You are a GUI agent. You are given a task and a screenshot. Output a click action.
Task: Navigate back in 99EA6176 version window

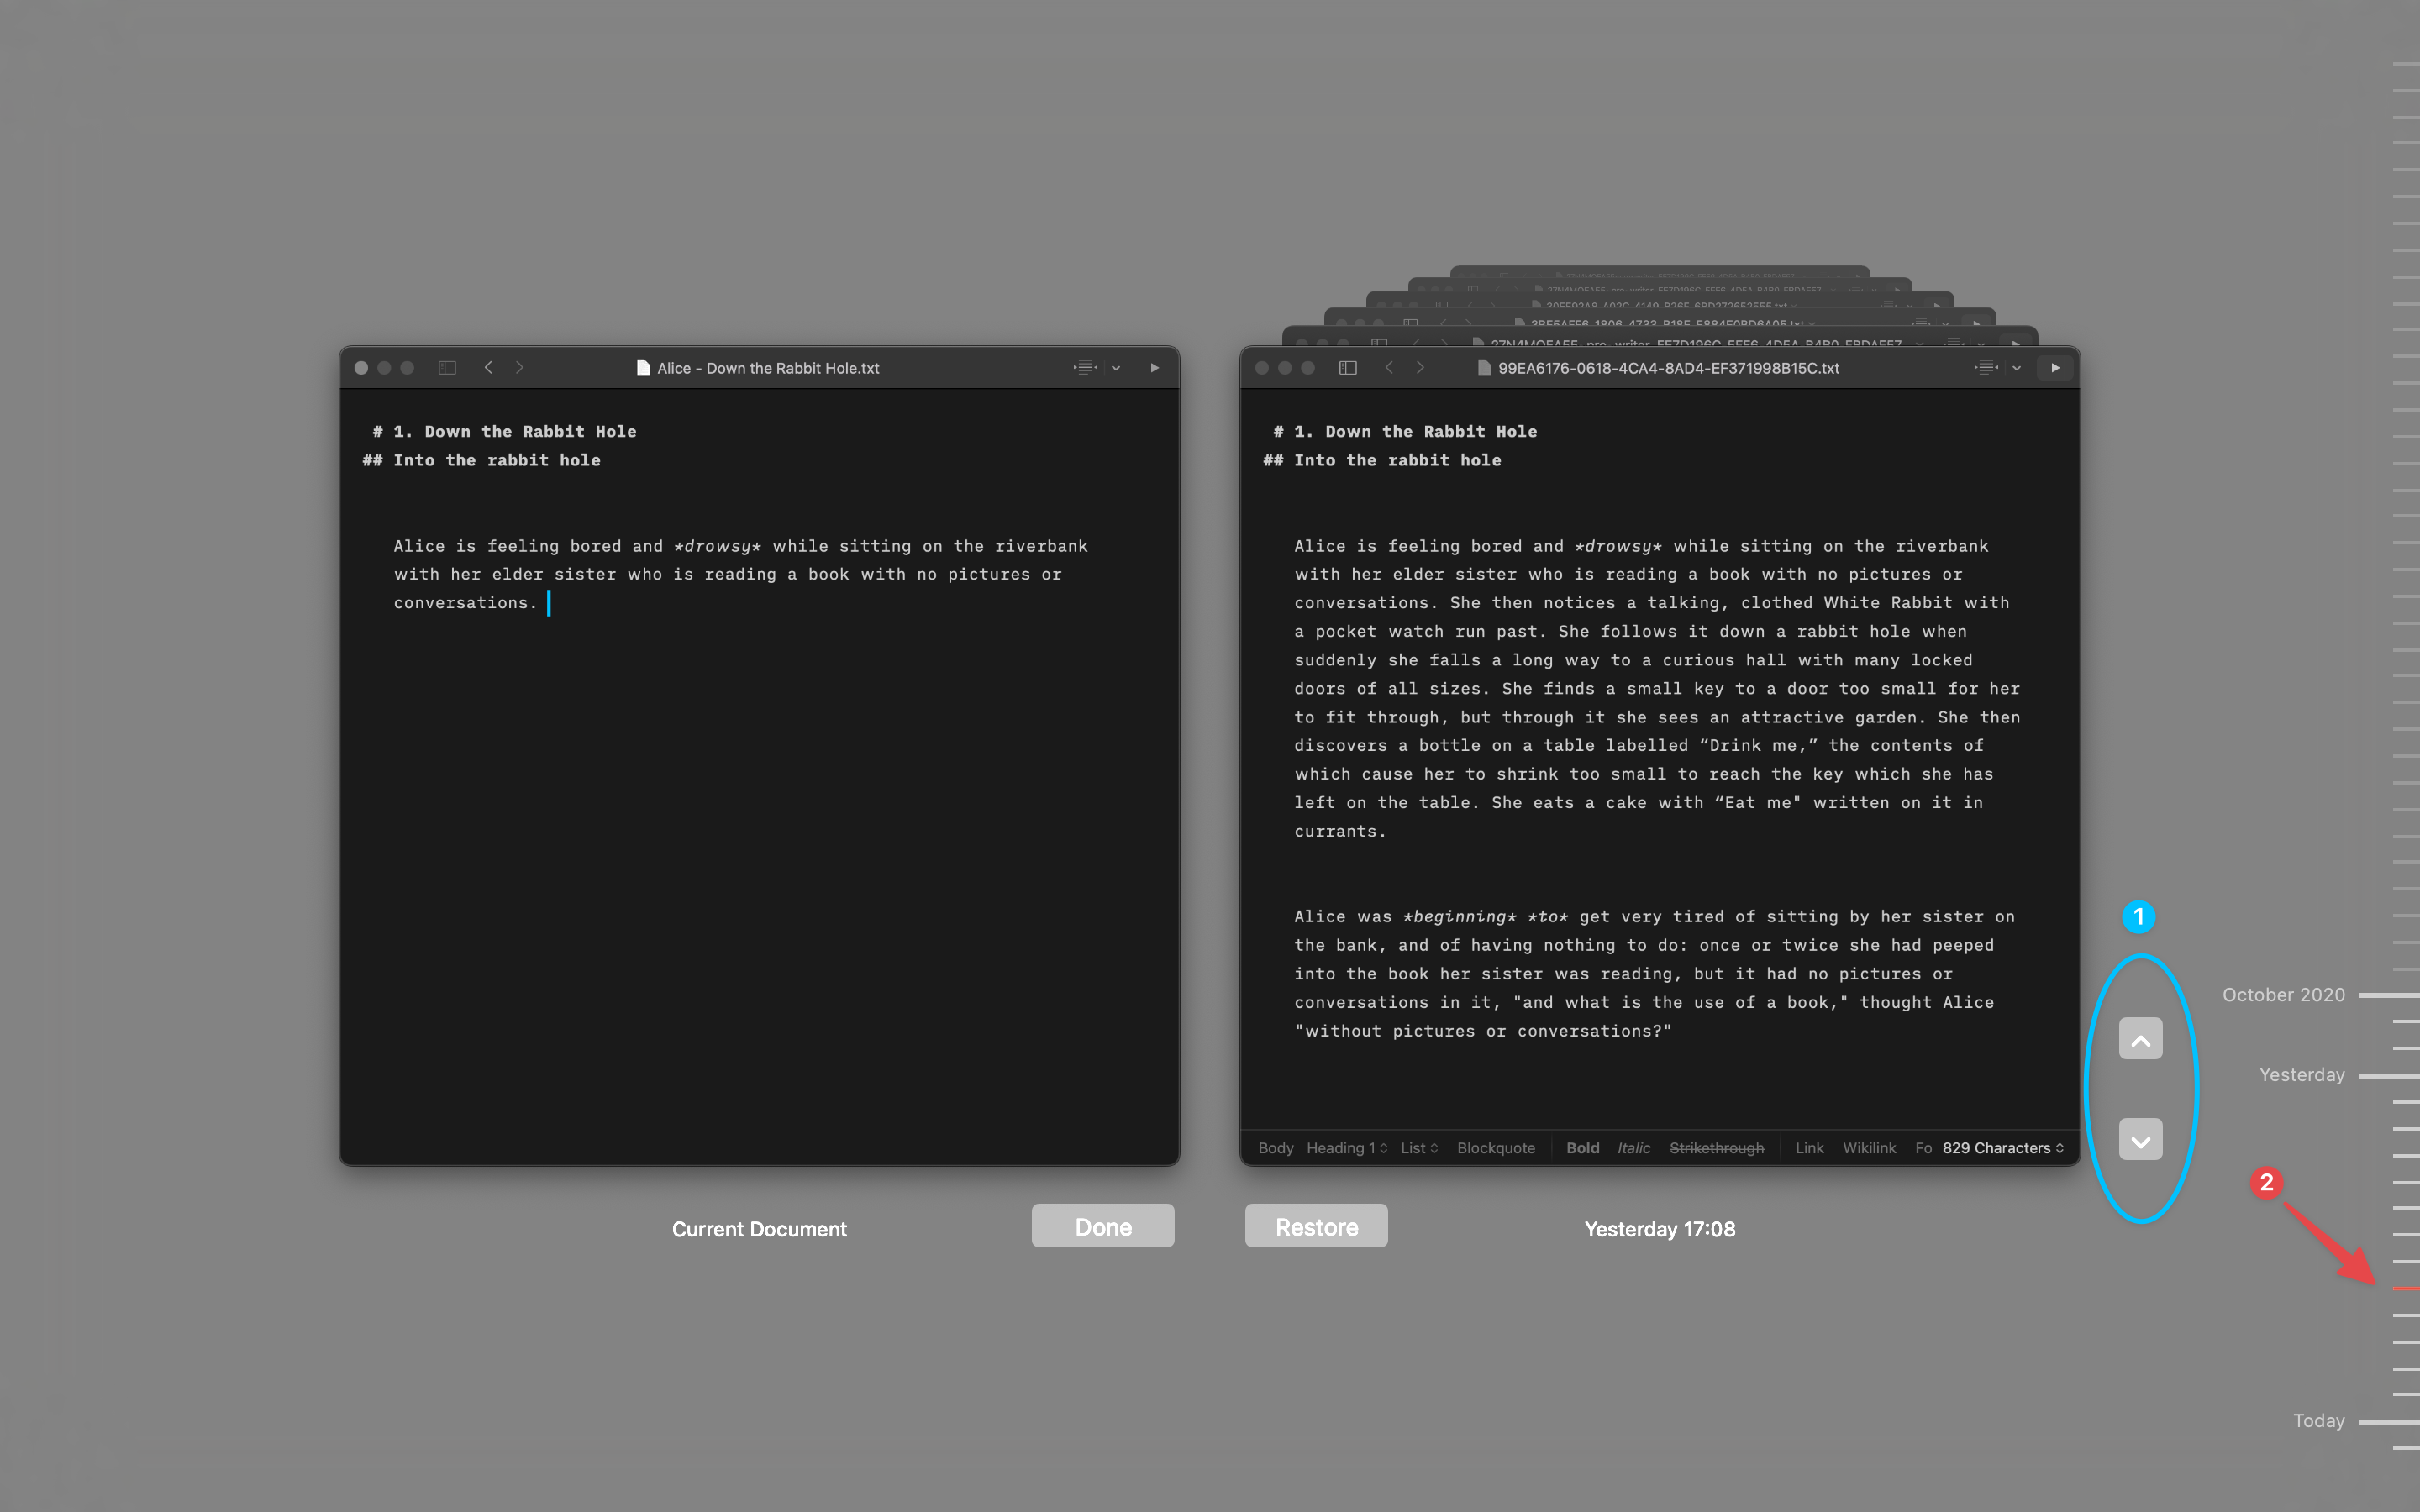pos(1389,368)
